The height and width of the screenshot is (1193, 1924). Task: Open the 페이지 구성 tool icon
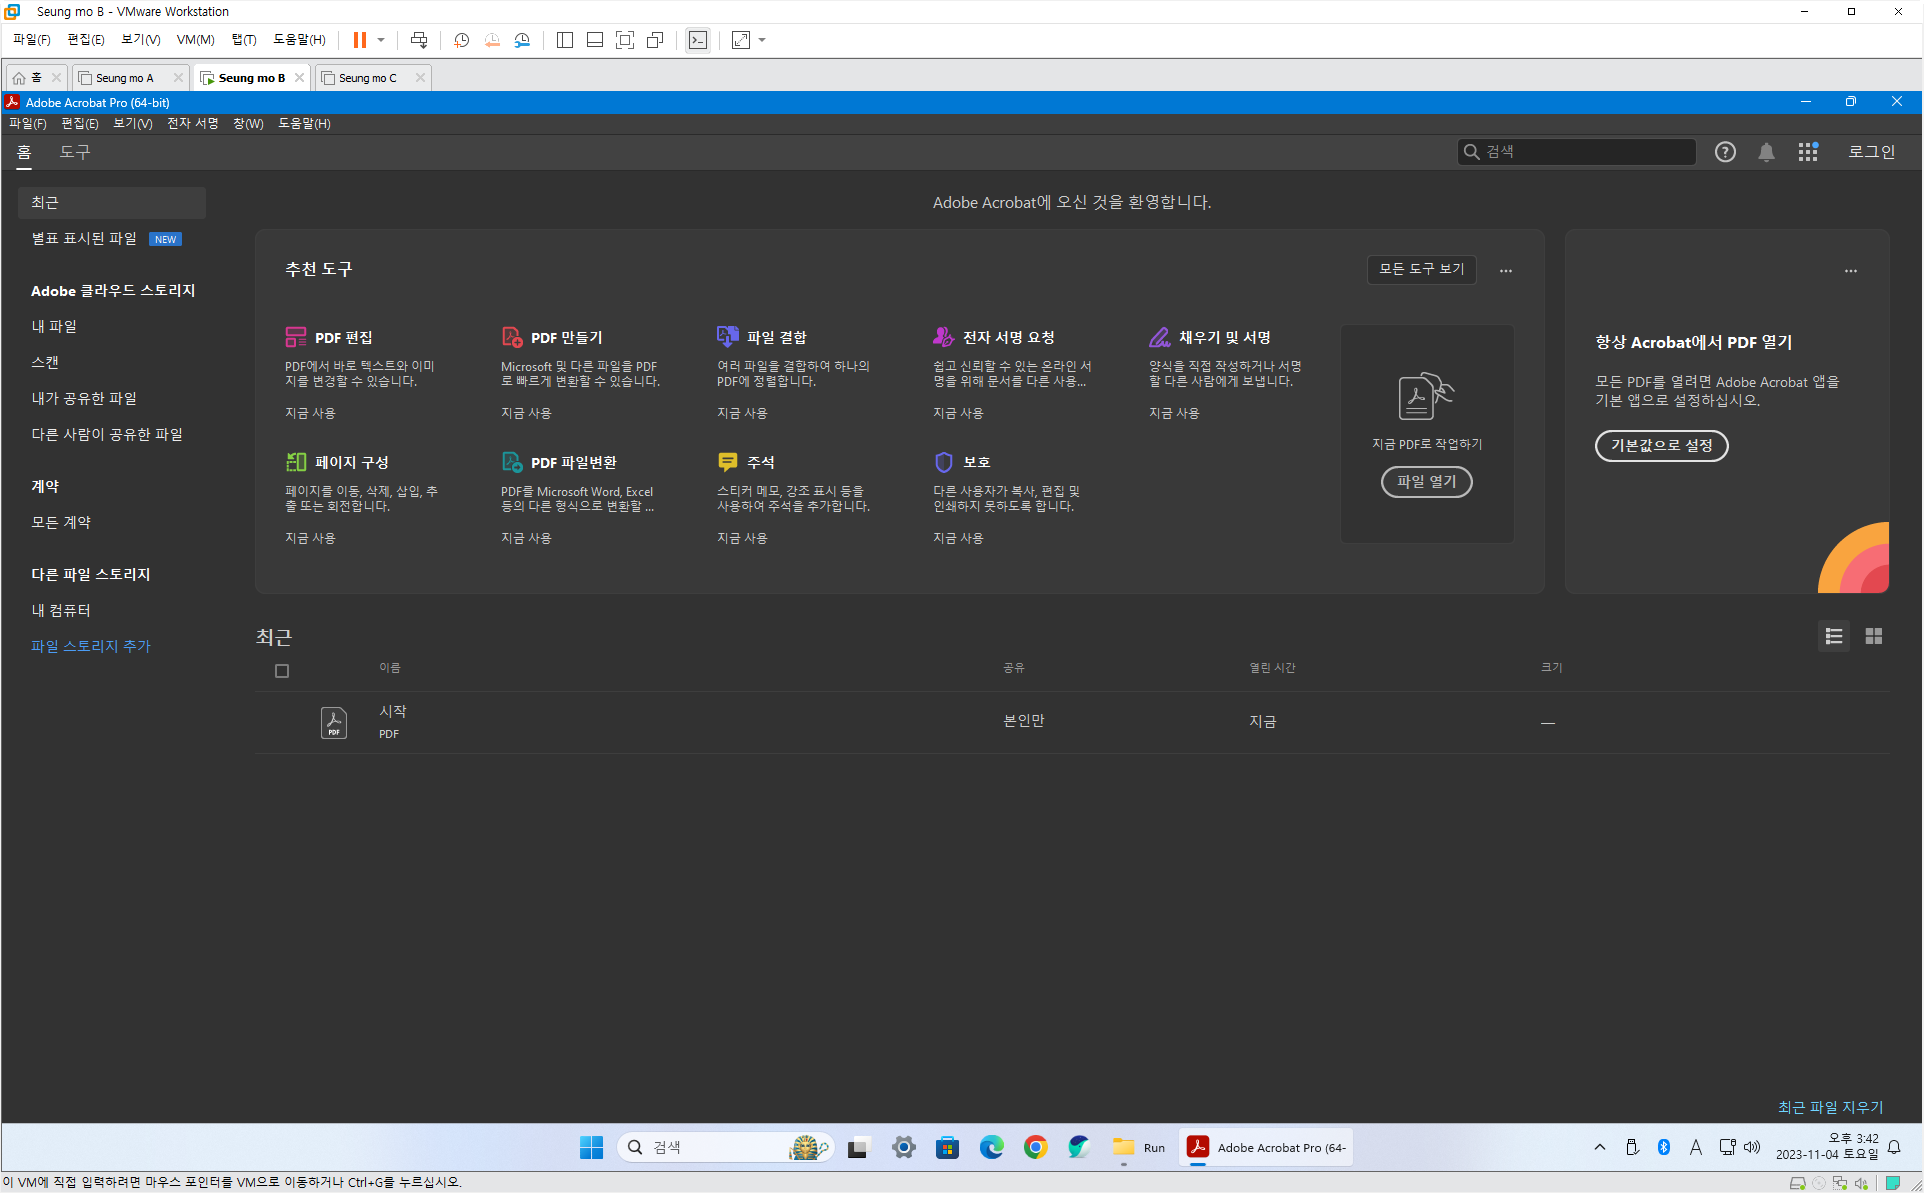(296, 462)
